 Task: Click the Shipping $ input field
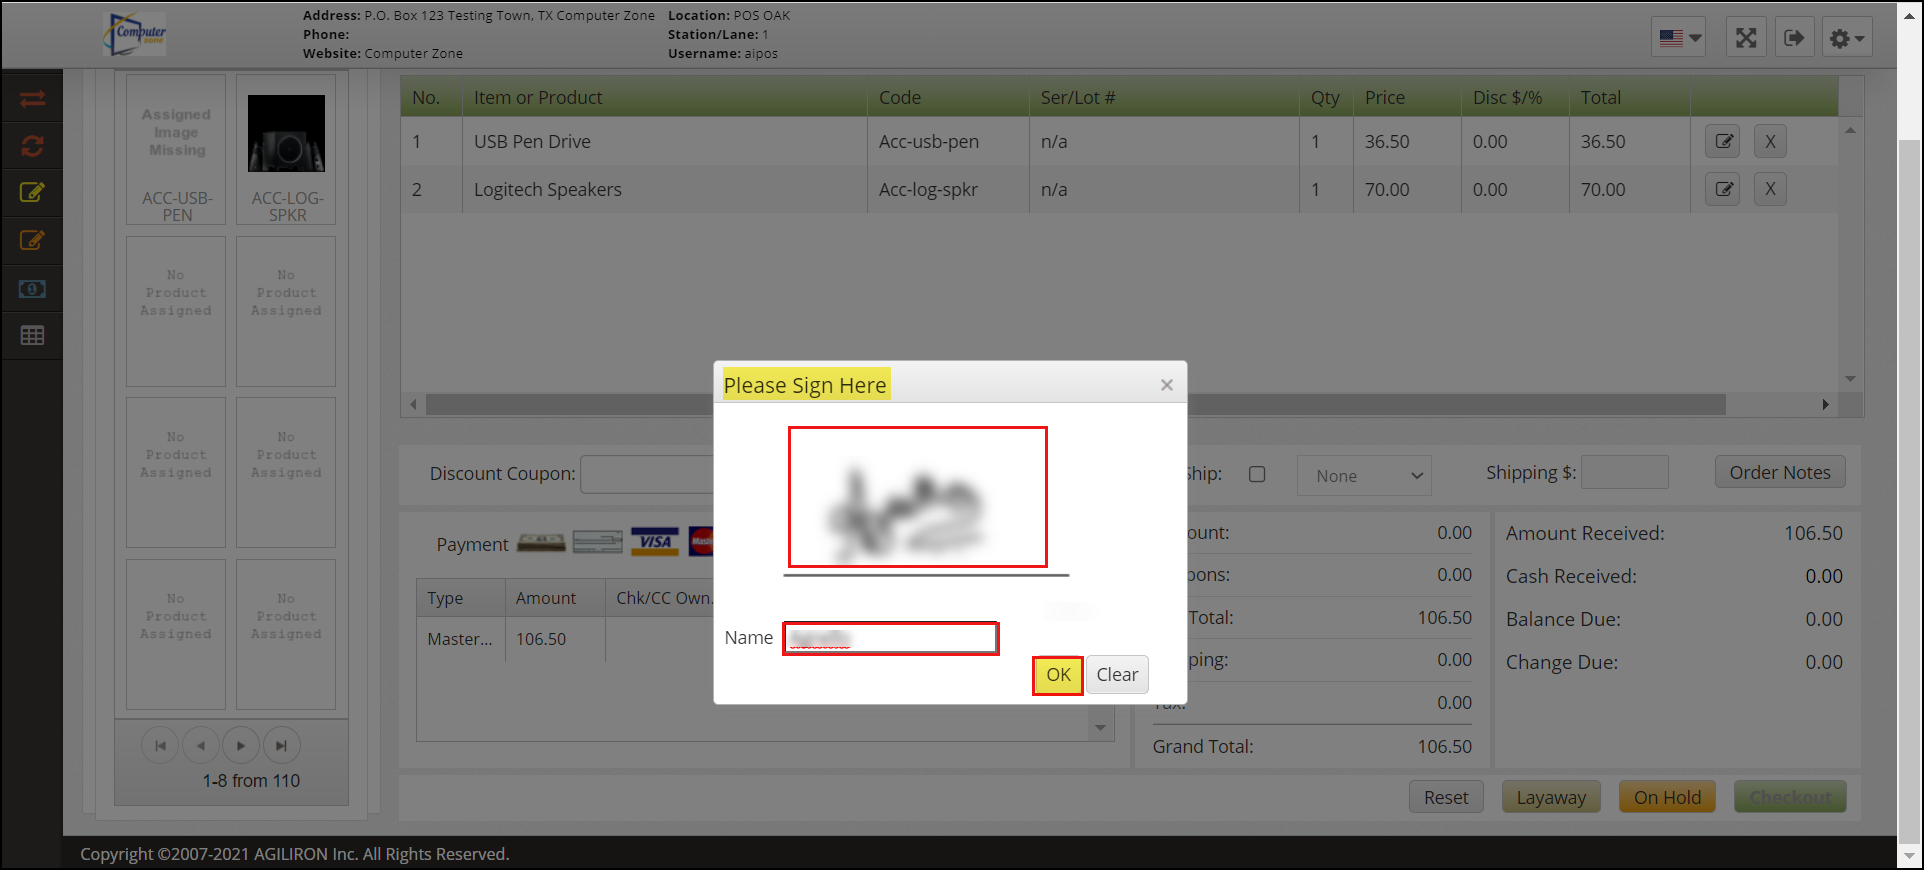1624,472
